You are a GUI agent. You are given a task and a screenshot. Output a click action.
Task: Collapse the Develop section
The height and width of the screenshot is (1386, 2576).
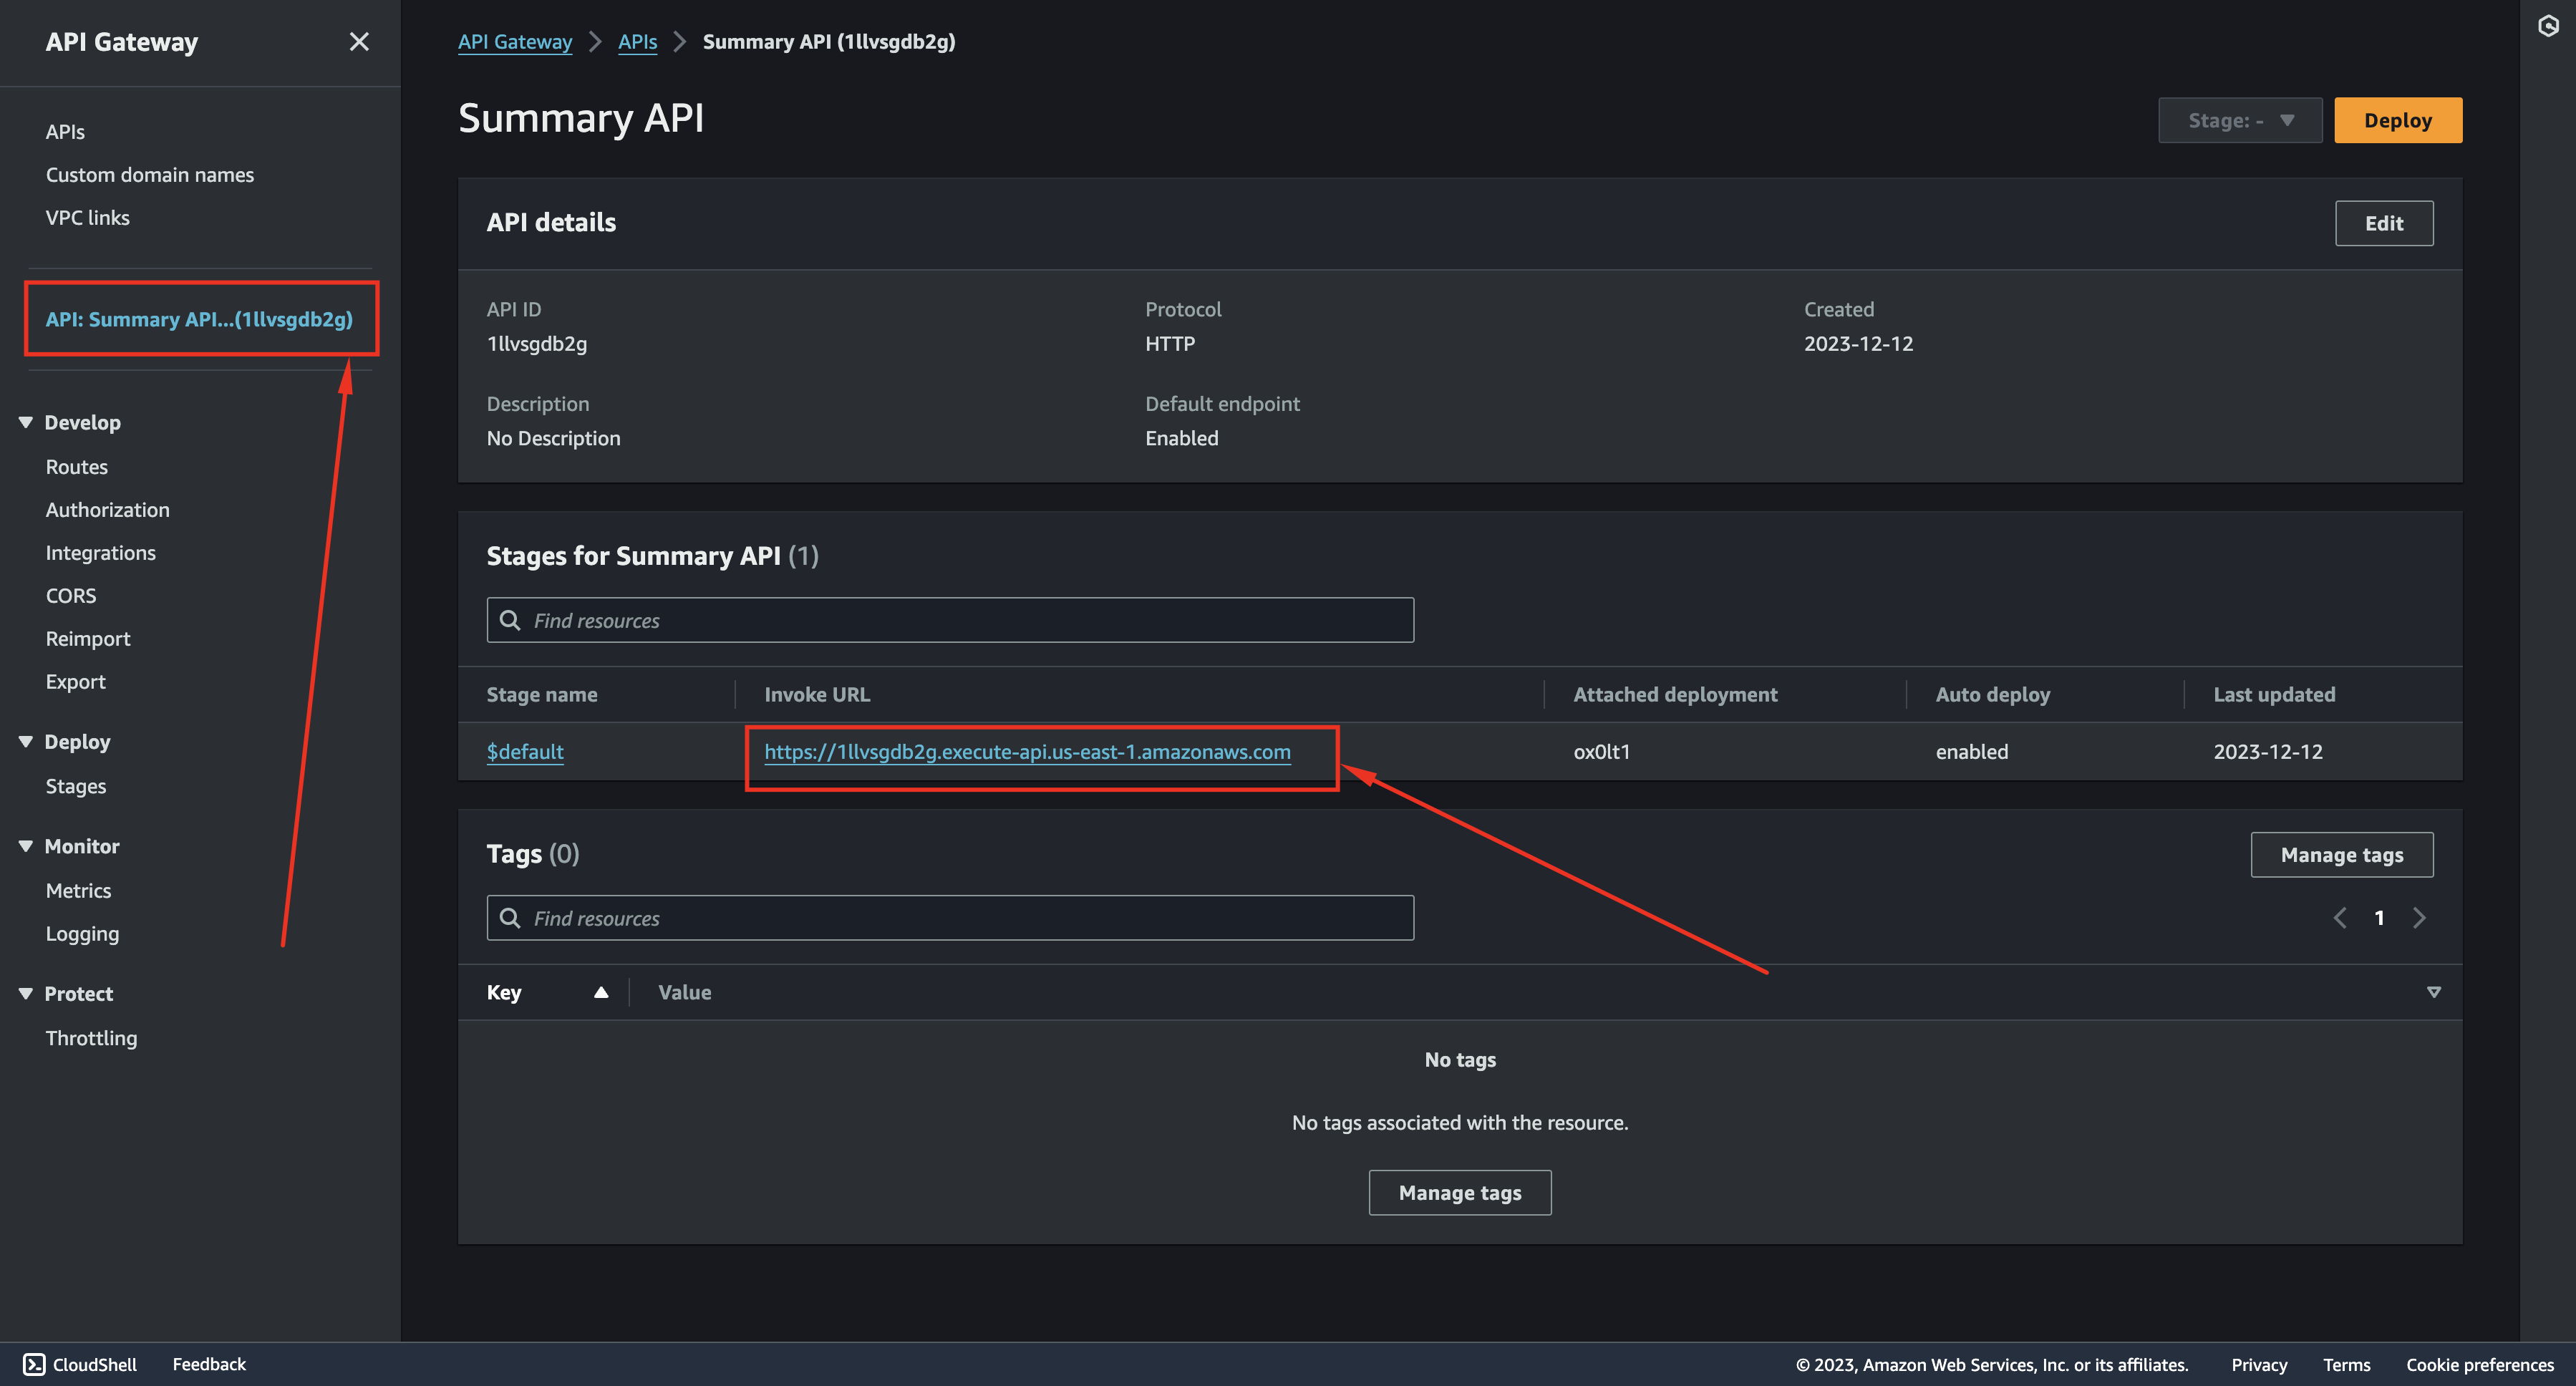pyautogui.click(x=26, y=422)
